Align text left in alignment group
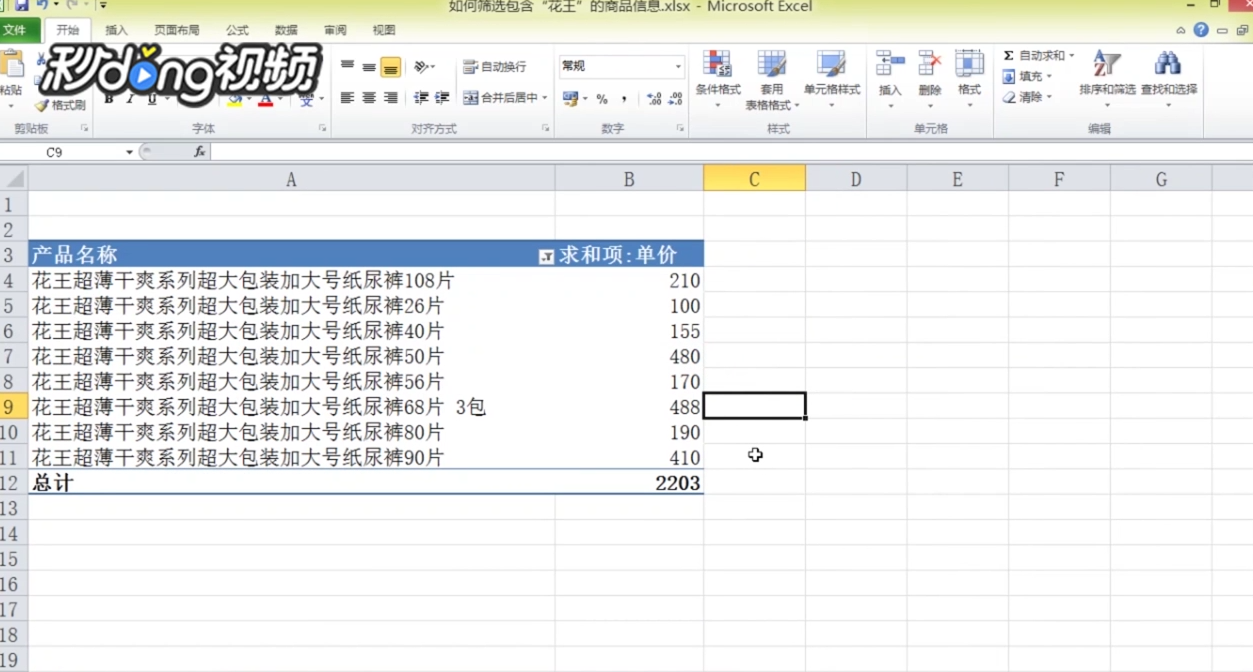The height and width of the screenshot is (672, 1253). coord(347,98)
